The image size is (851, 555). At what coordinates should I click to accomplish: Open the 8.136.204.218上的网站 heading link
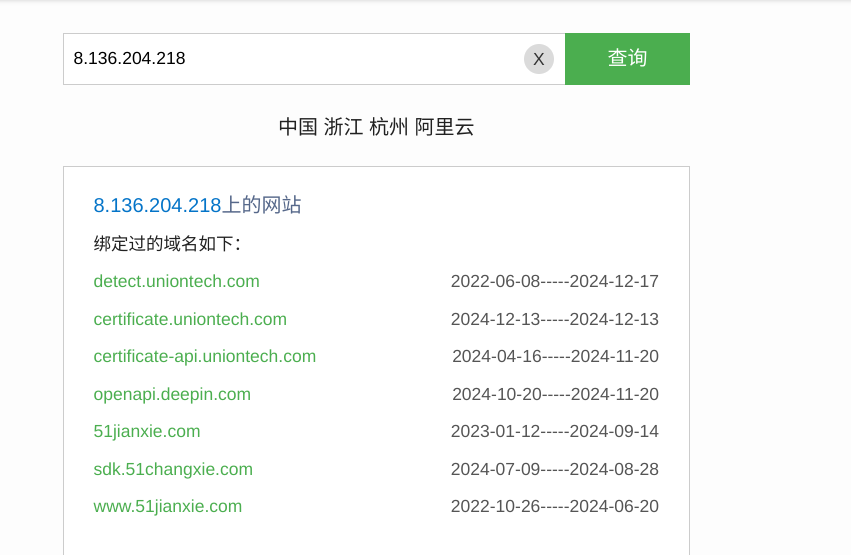point(197,205)
